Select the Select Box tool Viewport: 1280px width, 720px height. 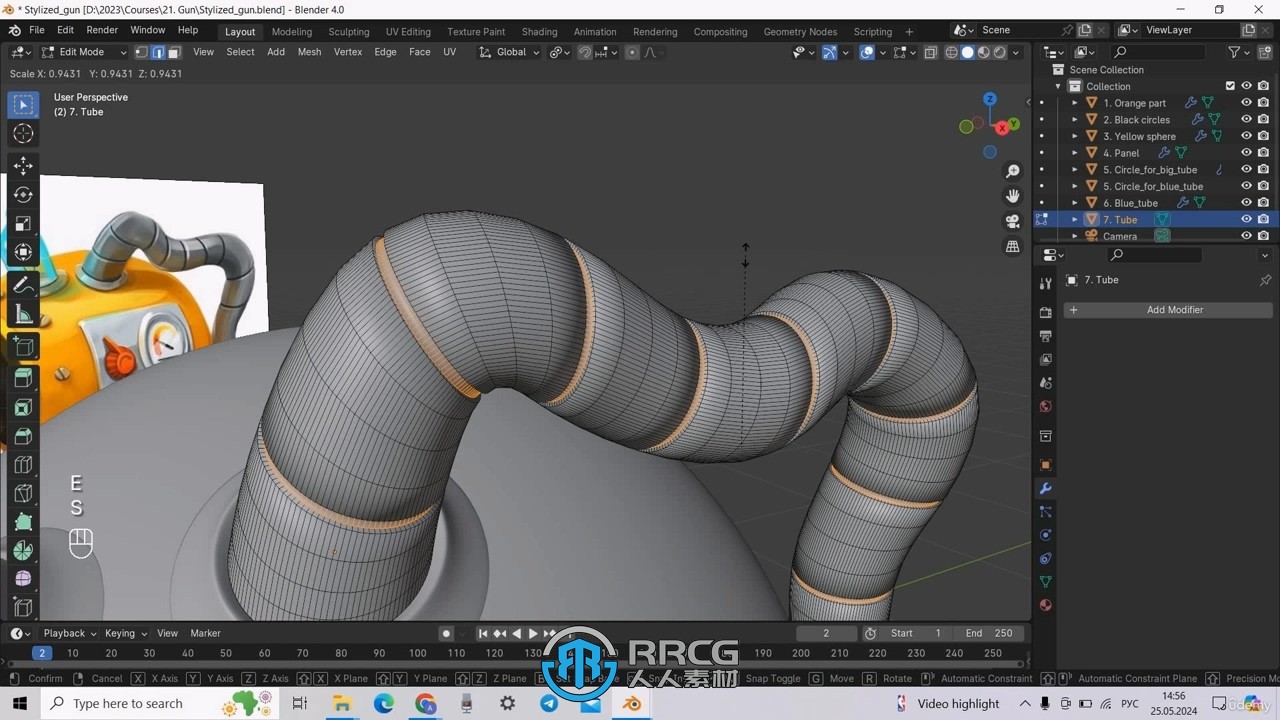[23, 105]
